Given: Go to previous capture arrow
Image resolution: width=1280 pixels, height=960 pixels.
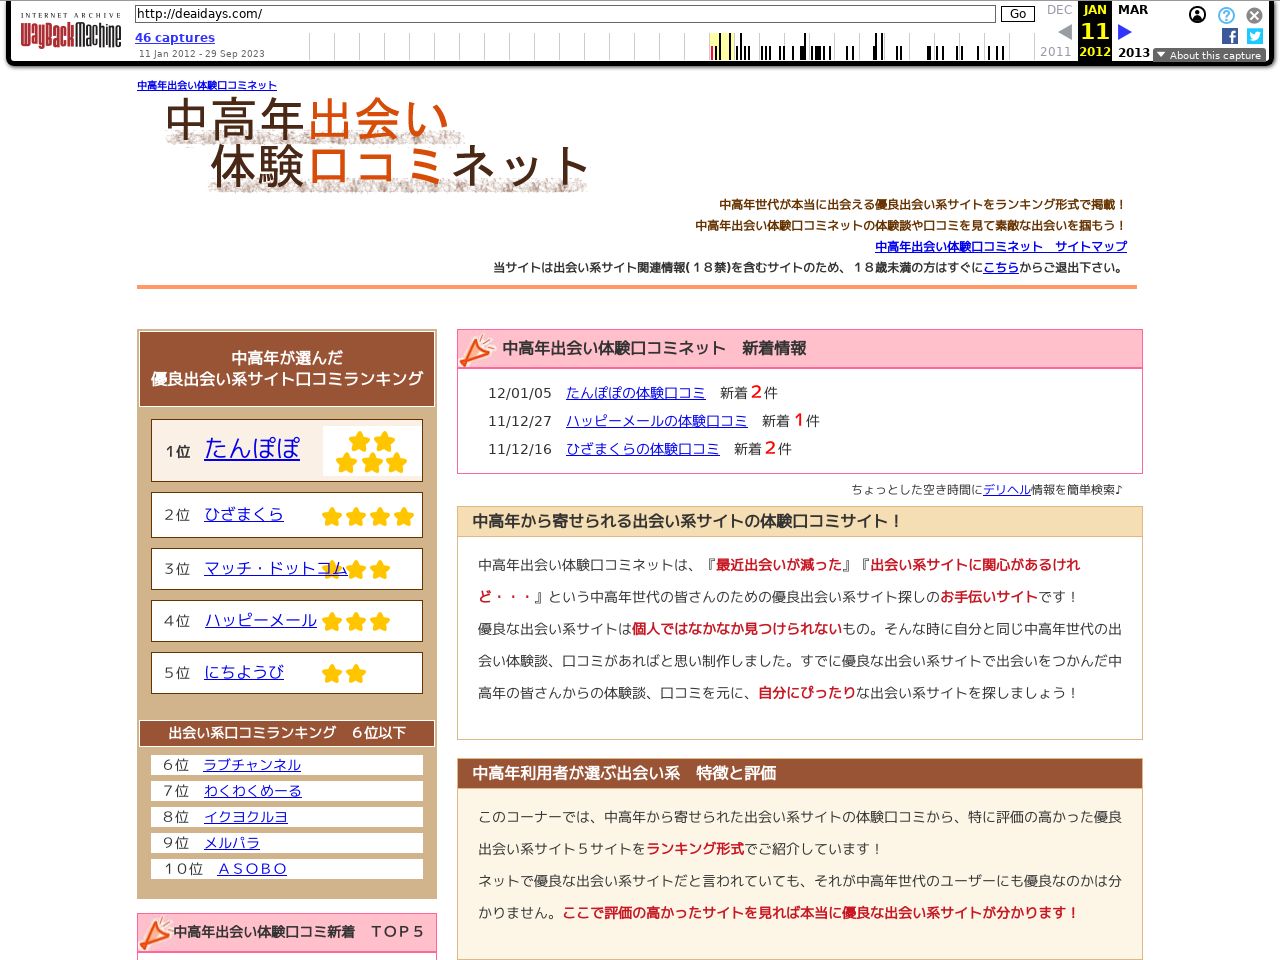Looking at the screenshot, I should click(x=1065, y=32).
